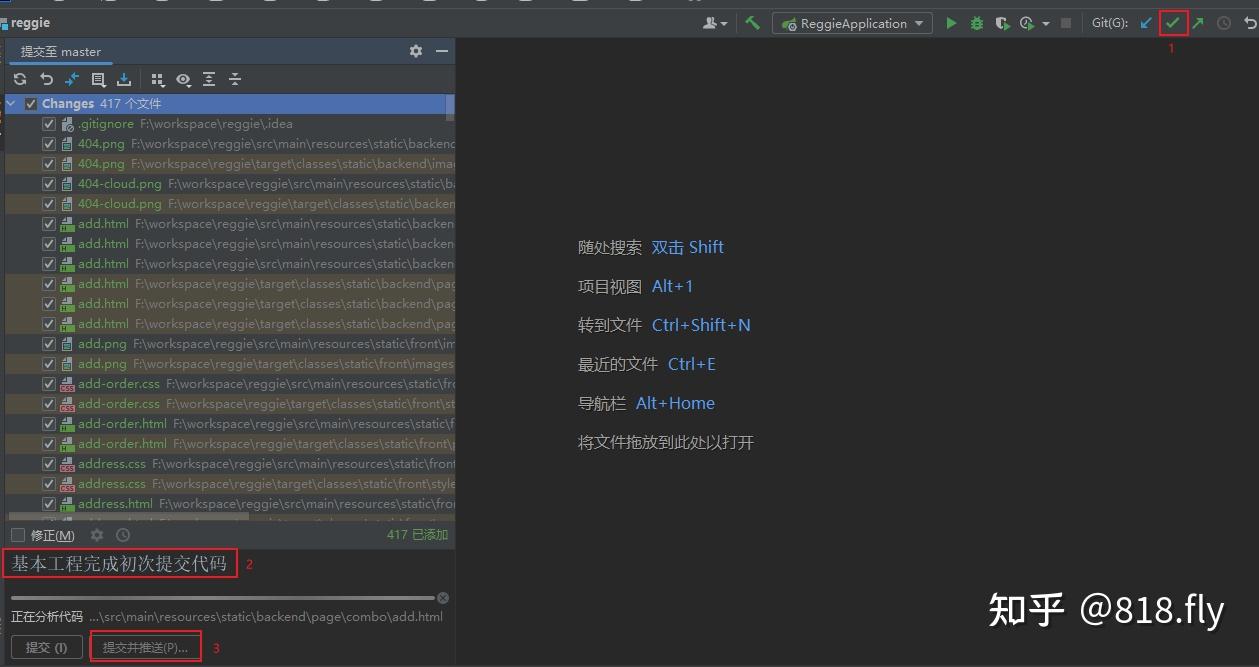Click the changes list vertical scrollbar
Screen dimensions: 1259x667
pyautogui.click(x=450, y=107)
